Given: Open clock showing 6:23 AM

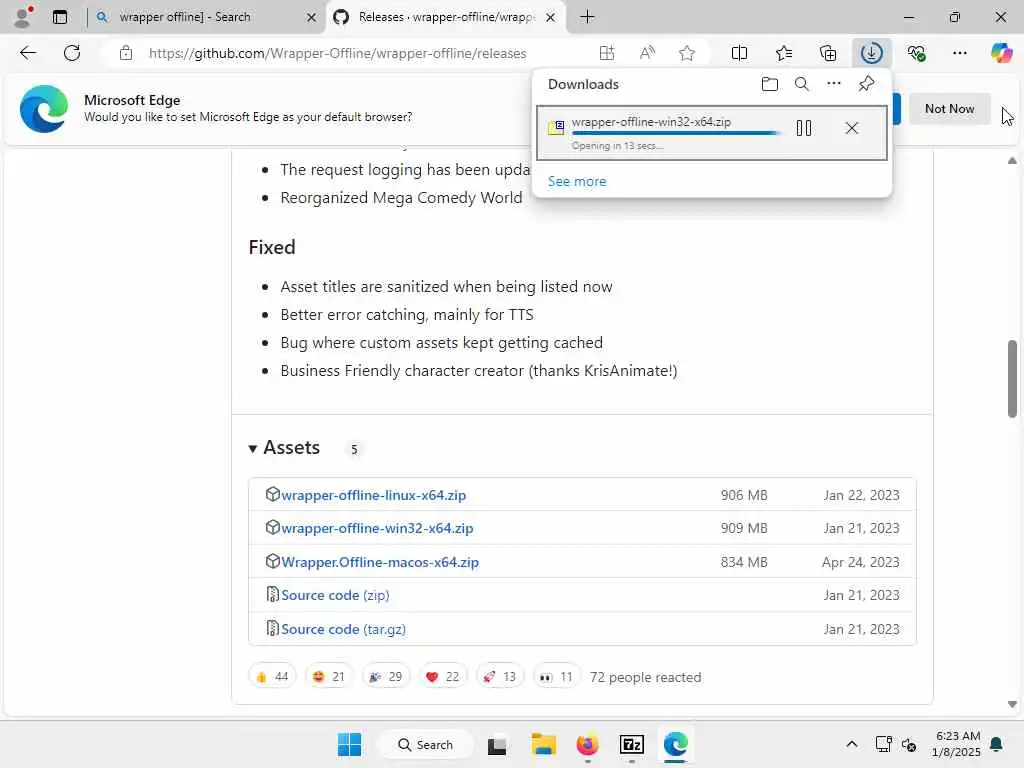Looking at the screenshot, I should pos(956,744).
